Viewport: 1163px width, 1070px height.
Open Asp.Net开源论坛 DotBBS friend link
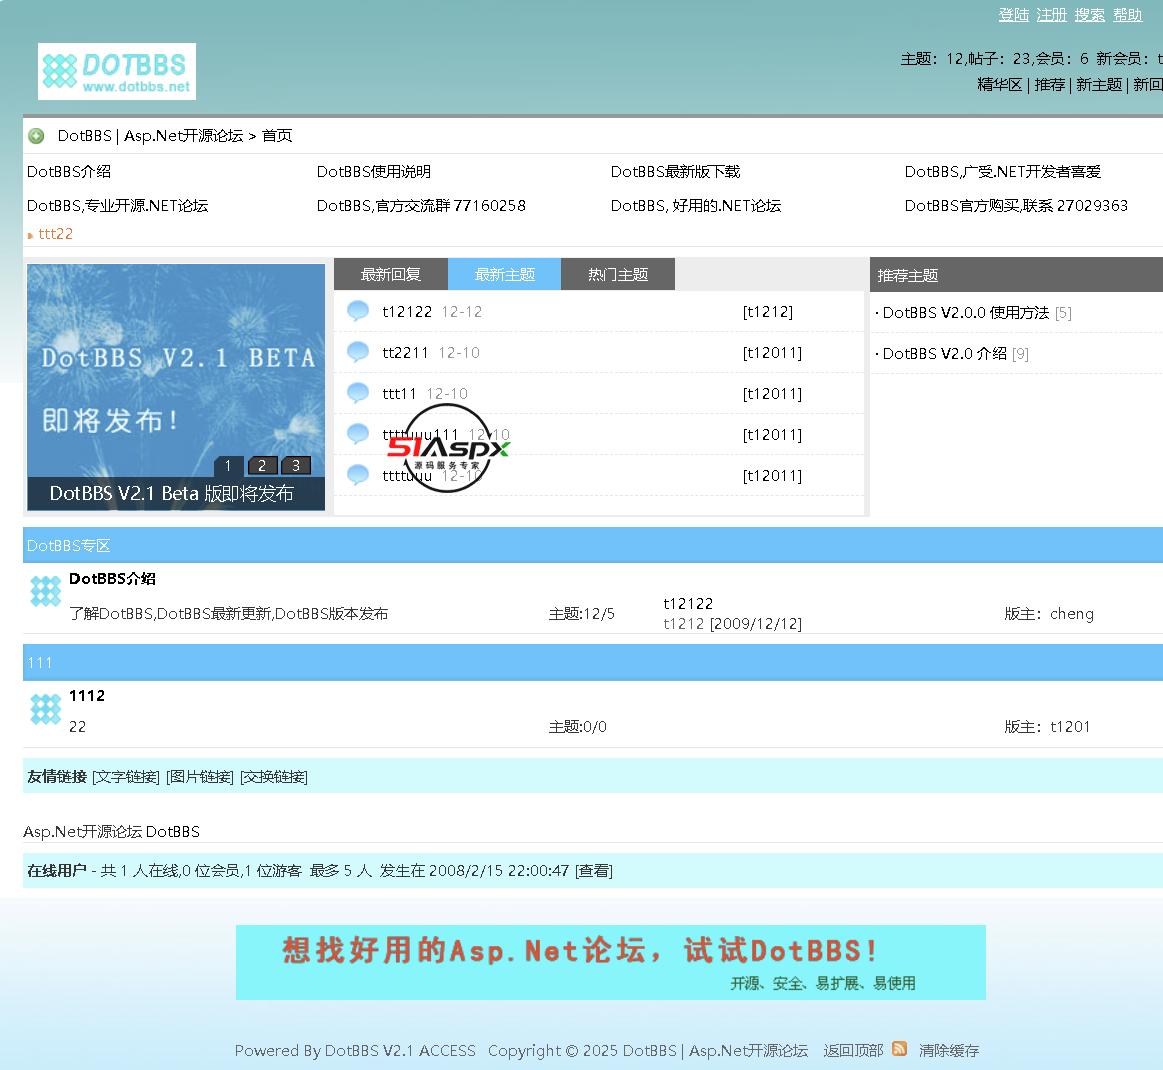[x=111, y=831]
